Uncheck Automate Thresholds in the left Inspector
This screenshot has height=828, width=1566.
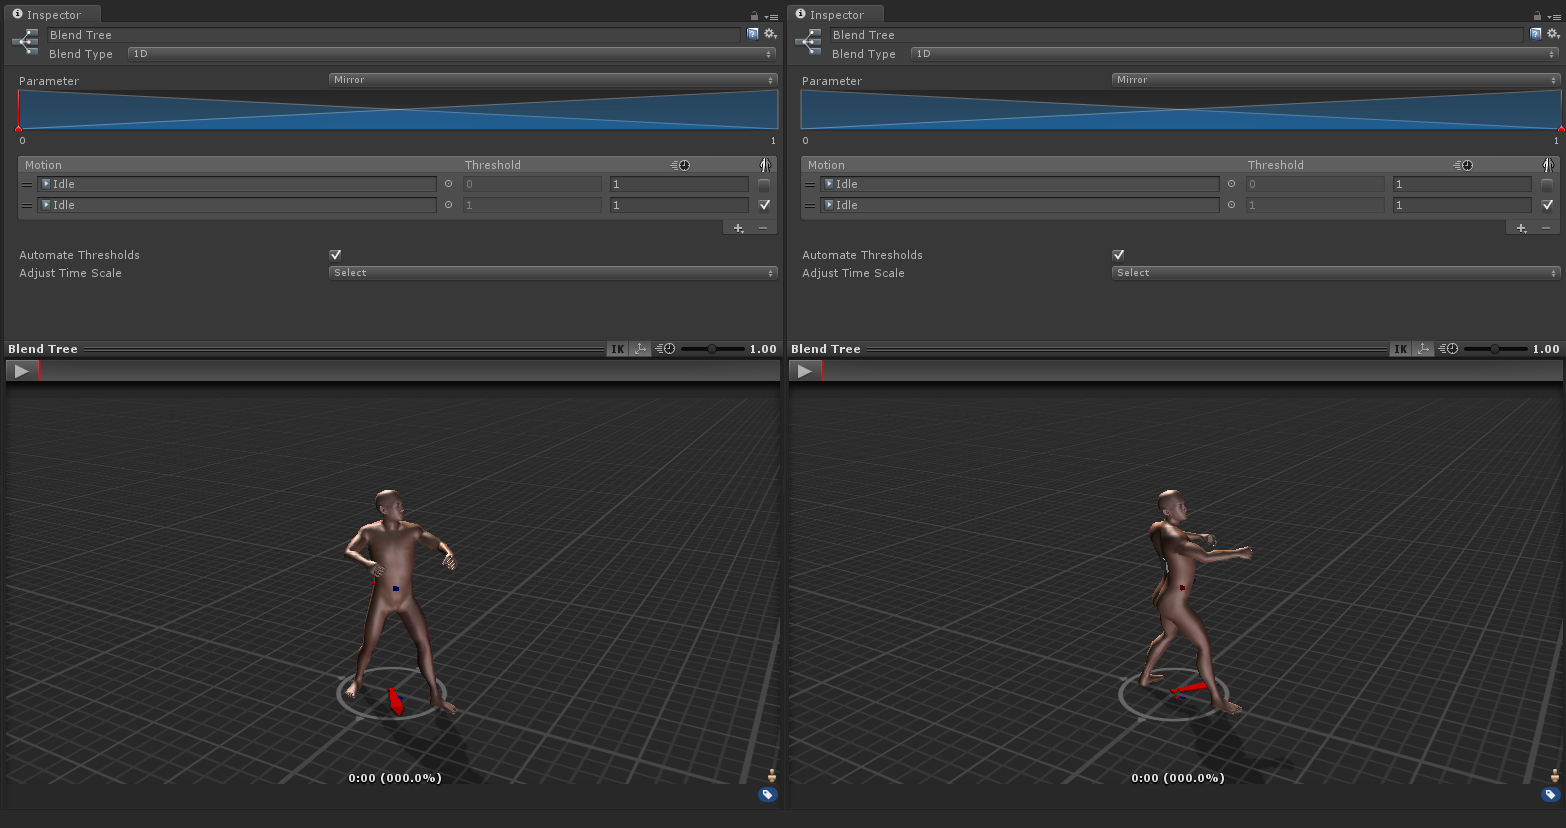335,255
